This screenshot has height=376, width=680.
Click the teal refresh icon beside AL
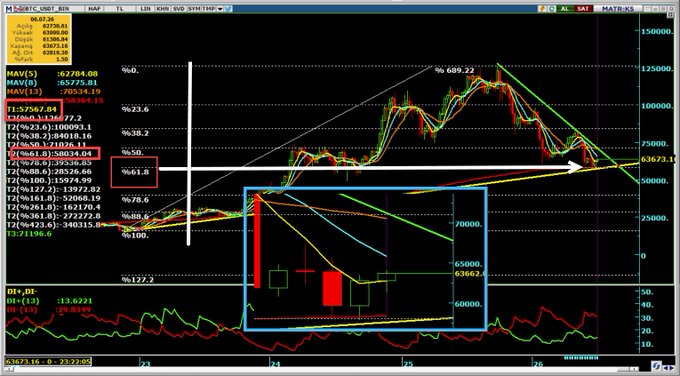[552, 9]
